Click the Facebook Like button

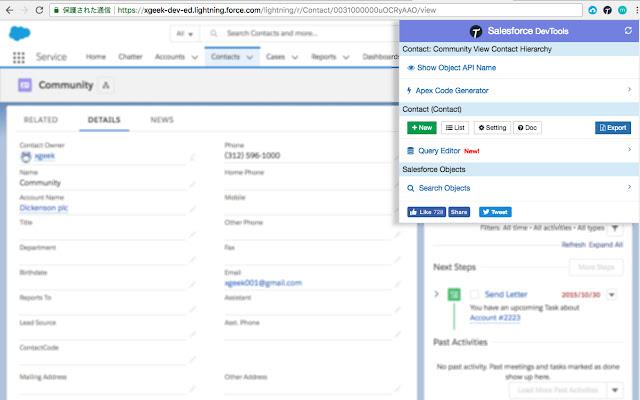click(x=426, y=212)
